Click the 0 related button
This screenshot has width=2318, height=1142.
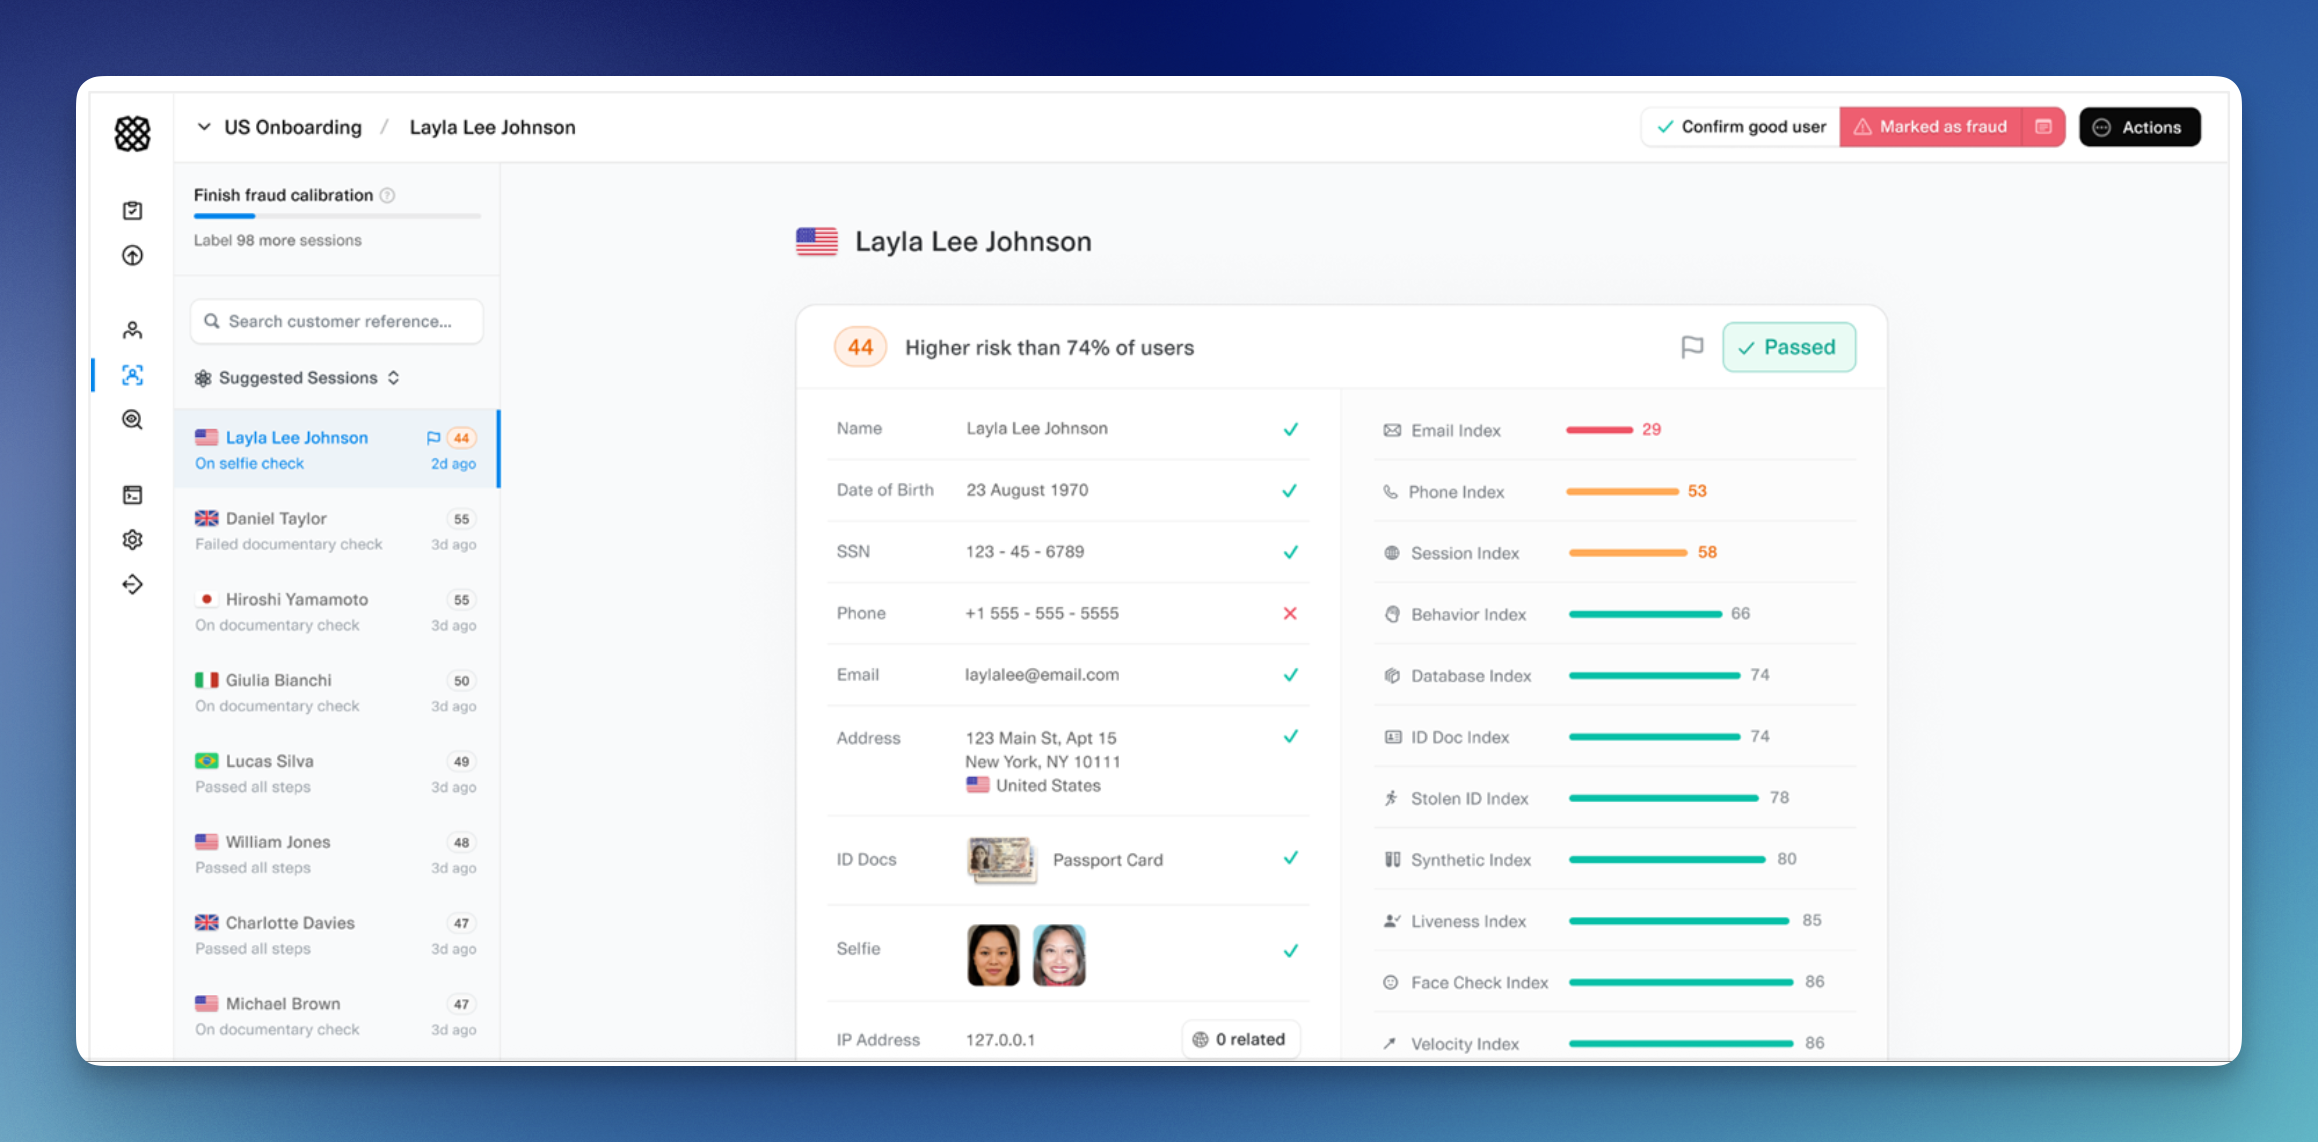[x=1240, y=1039]
